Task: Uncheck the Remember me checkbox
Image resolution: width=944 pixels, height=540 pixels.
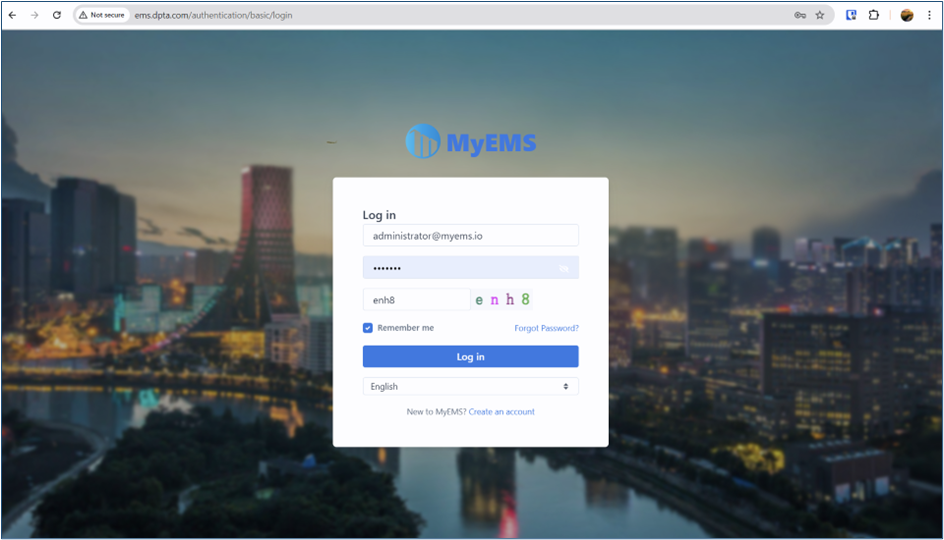Action: [368, 328]
